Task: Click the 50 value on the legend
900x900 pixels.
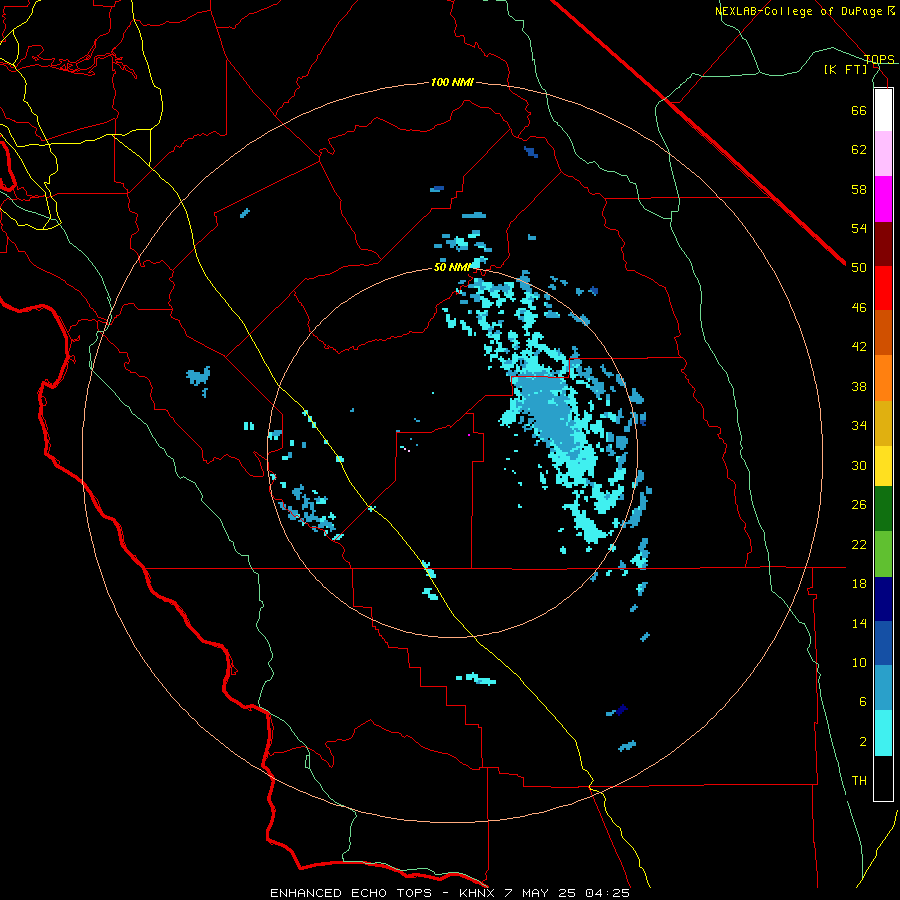Action: point(859,268)
